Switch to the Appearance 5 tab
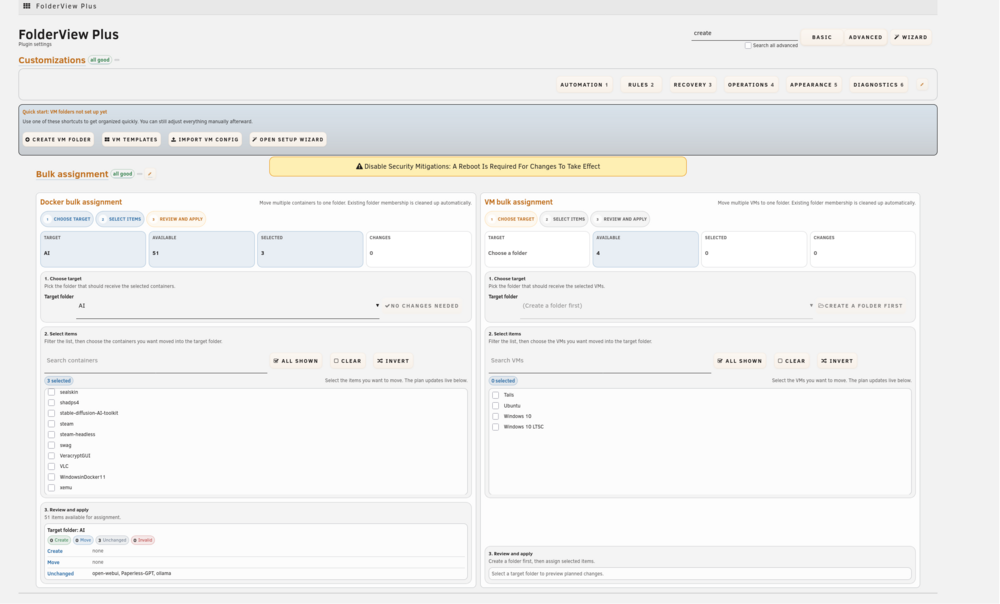1000x604 pixels. click(813, 84)
